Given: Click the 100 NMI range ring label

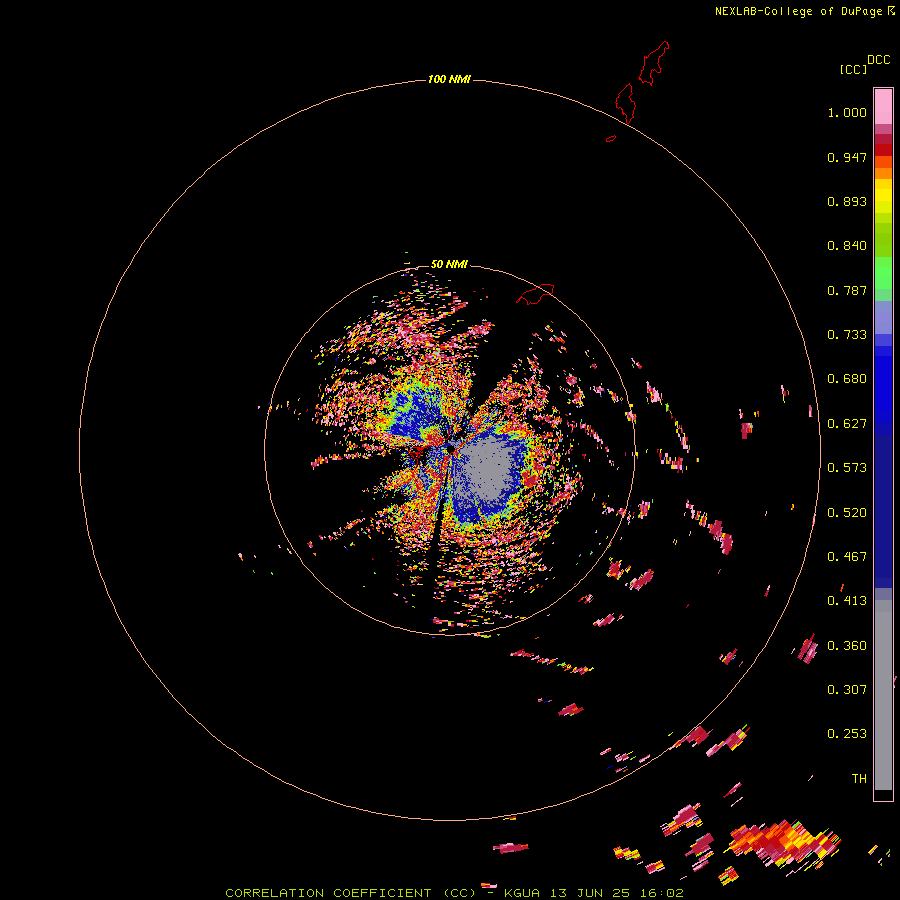Looking at the screenshot, I should (x=449, y=79).
